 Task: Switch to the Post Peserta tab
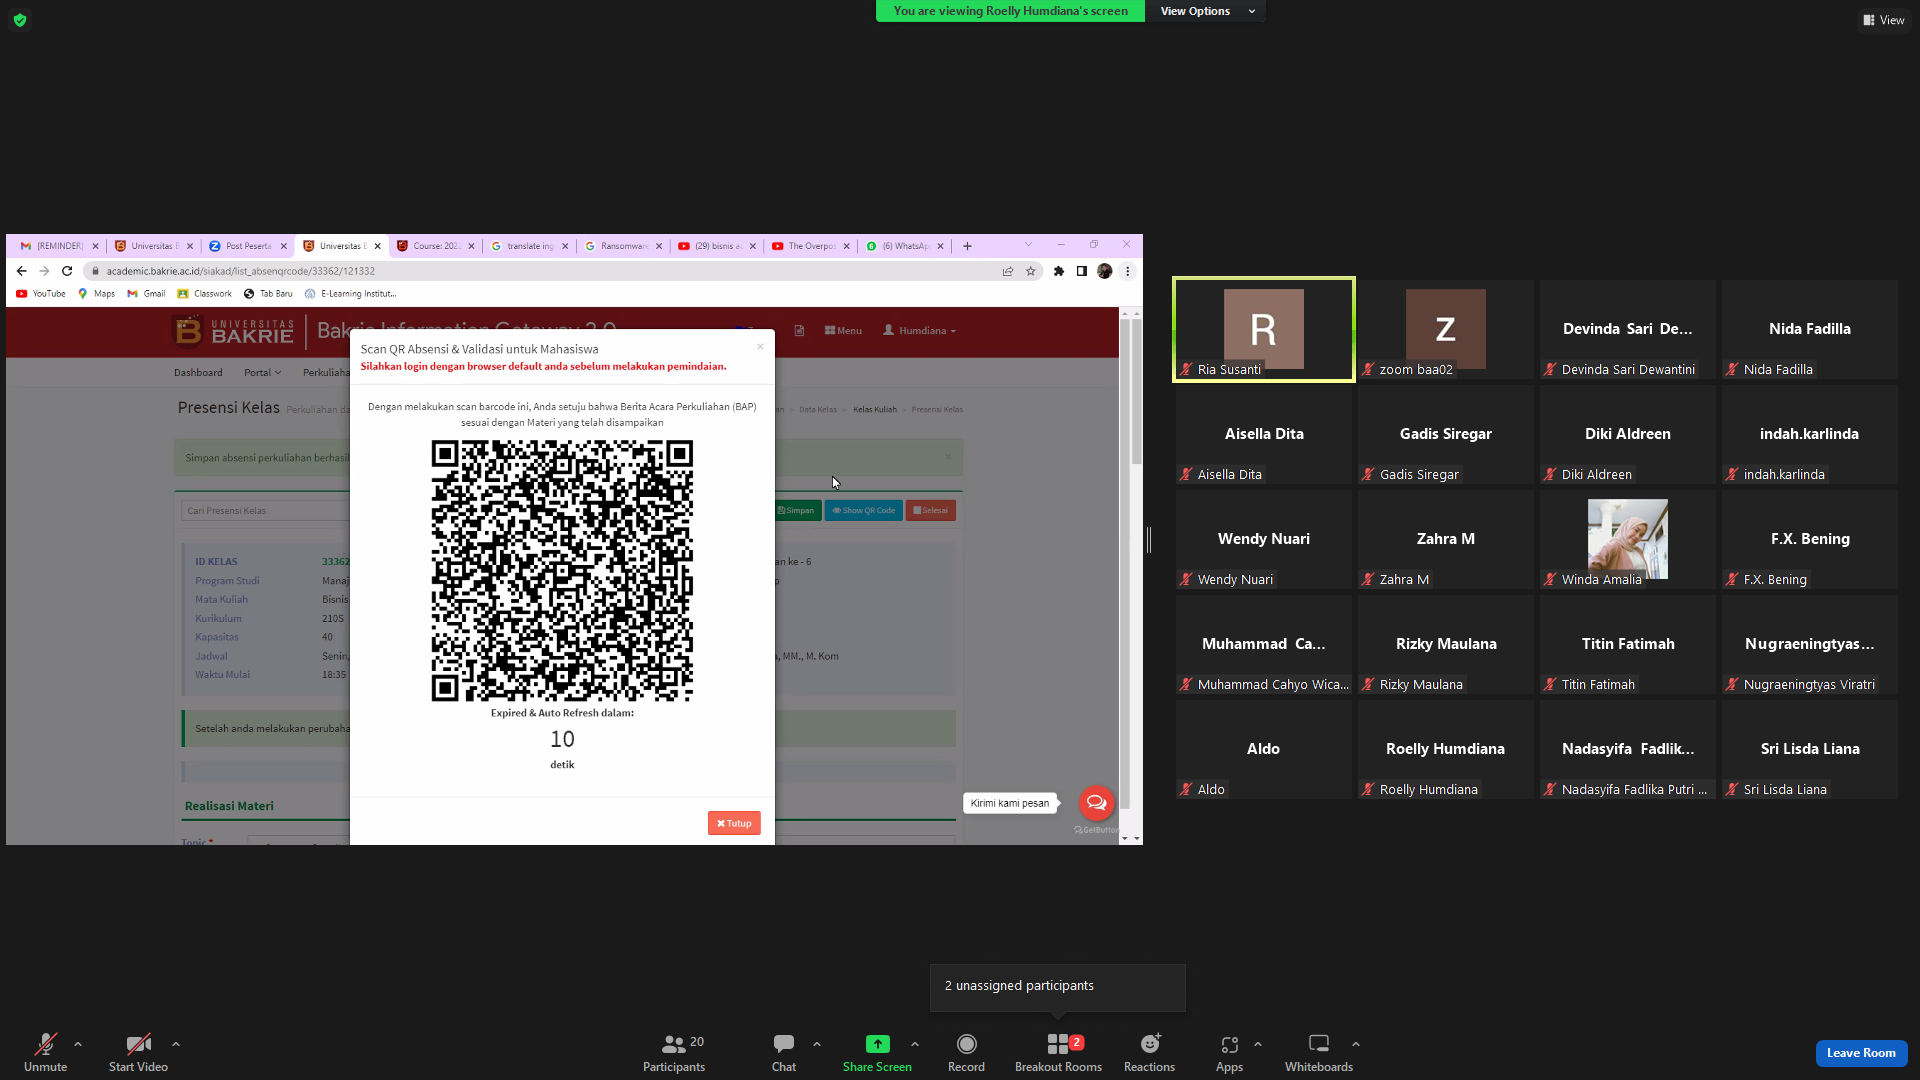(246, 246)
